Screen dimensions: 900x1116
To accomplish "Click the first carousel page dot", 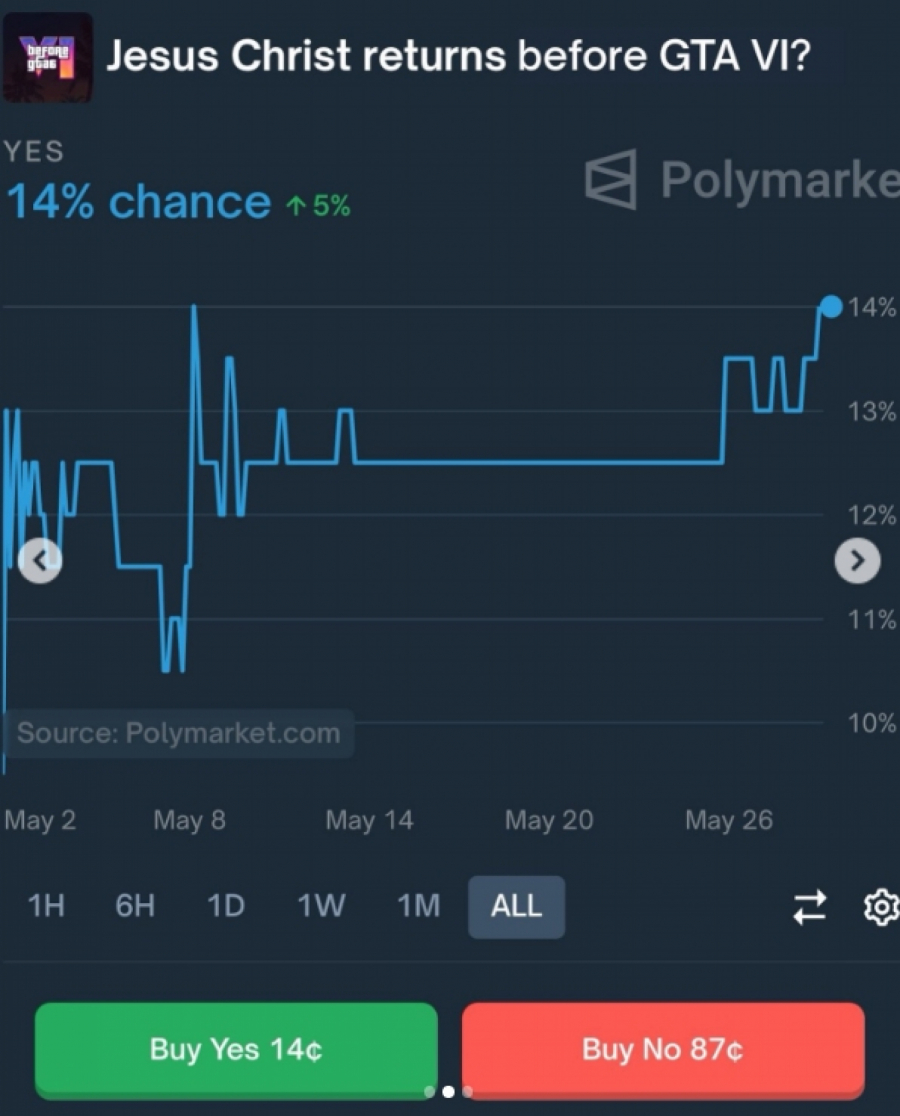I will [429, 1092].
